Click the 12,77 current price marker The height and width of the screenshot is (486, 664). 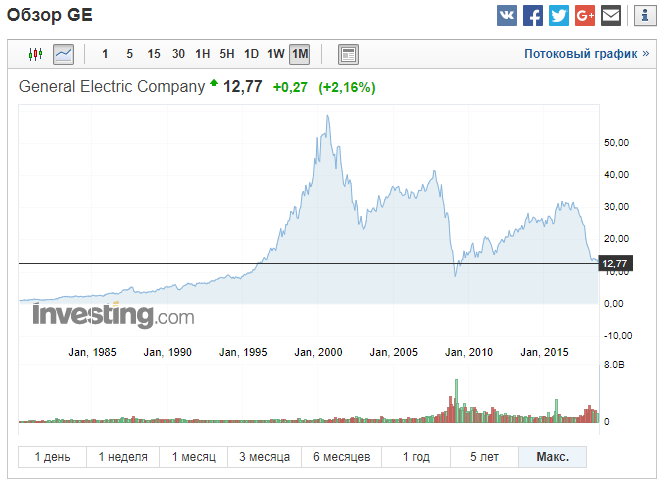click(x=614, y=263)
